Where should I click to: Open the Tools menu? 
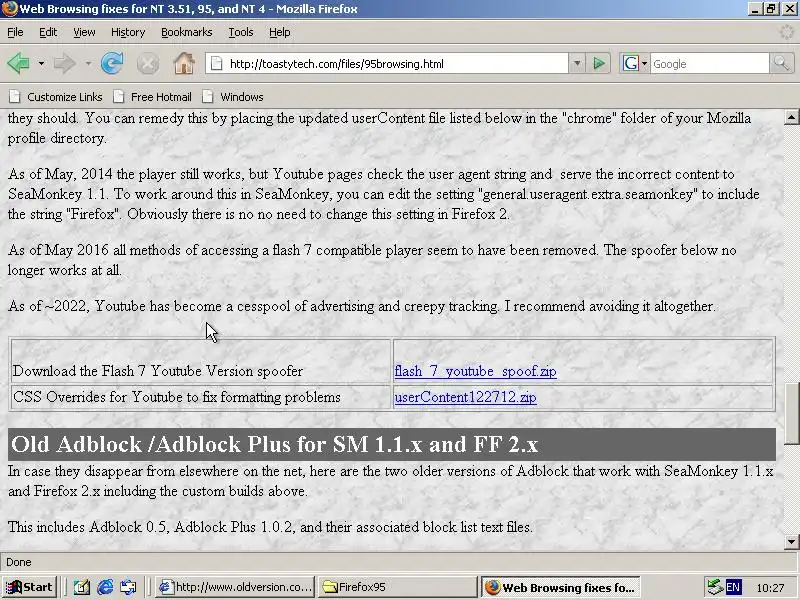coord(241,32)
